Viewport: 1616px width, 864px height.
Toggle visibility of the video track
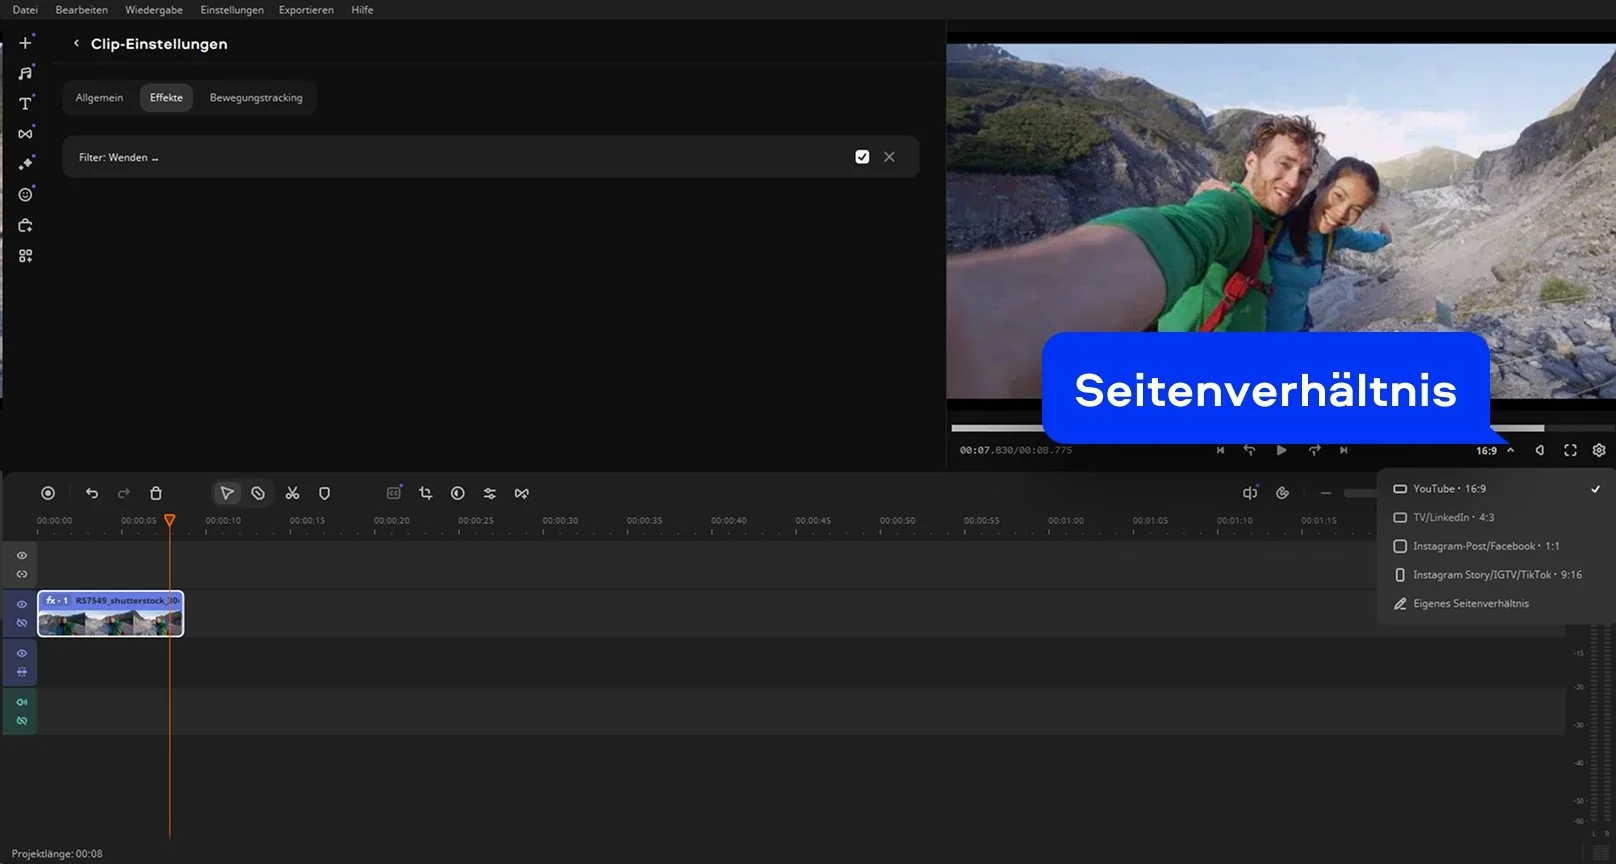tap(21, 604)
